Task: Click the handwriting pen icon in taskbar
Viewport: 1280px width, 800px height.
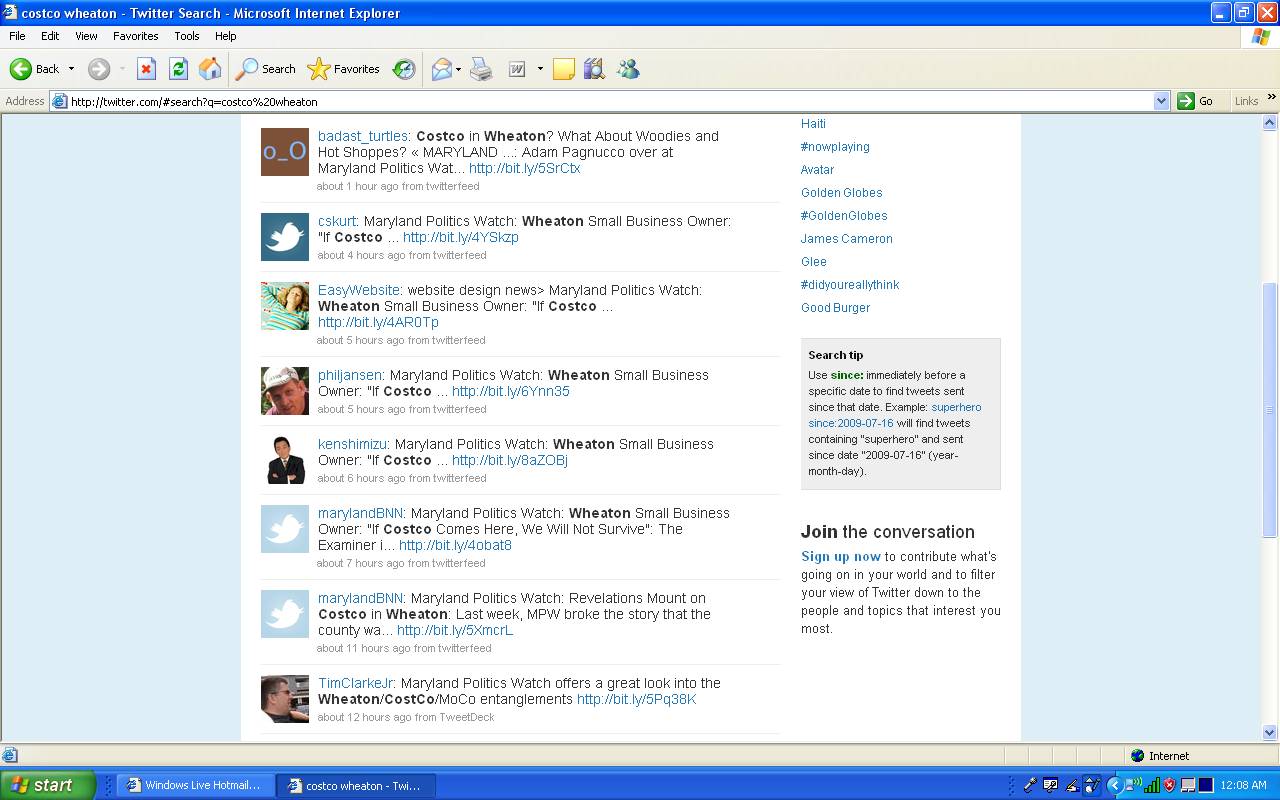Action: click(x=1071, y=785)
